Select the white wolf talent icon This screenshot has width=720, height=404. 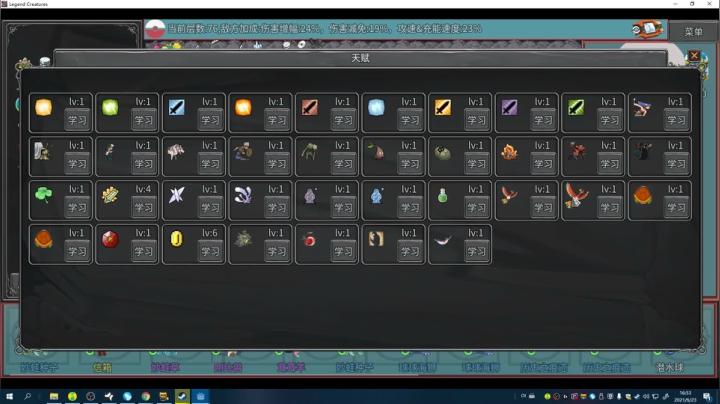pyautogui.click(x=176, y=151)
